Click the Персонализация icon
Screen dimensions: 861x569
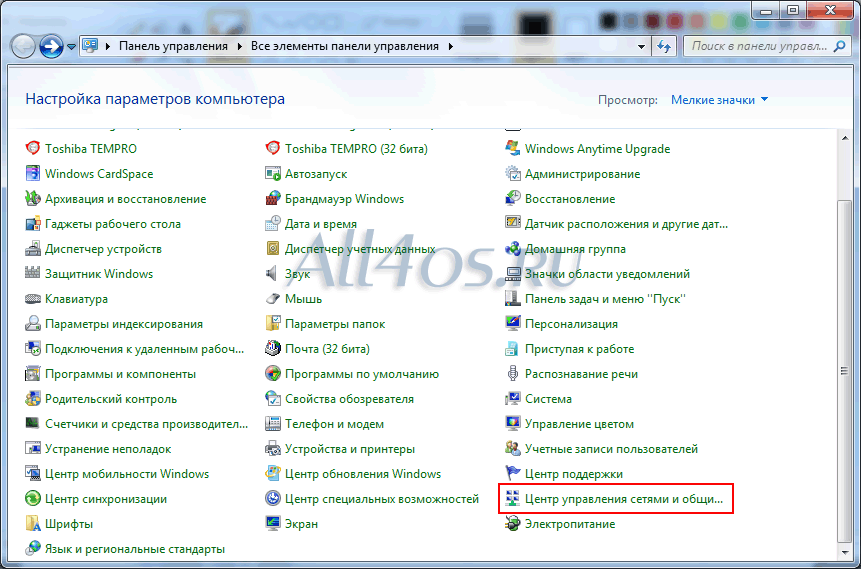[x=513, y=323]
